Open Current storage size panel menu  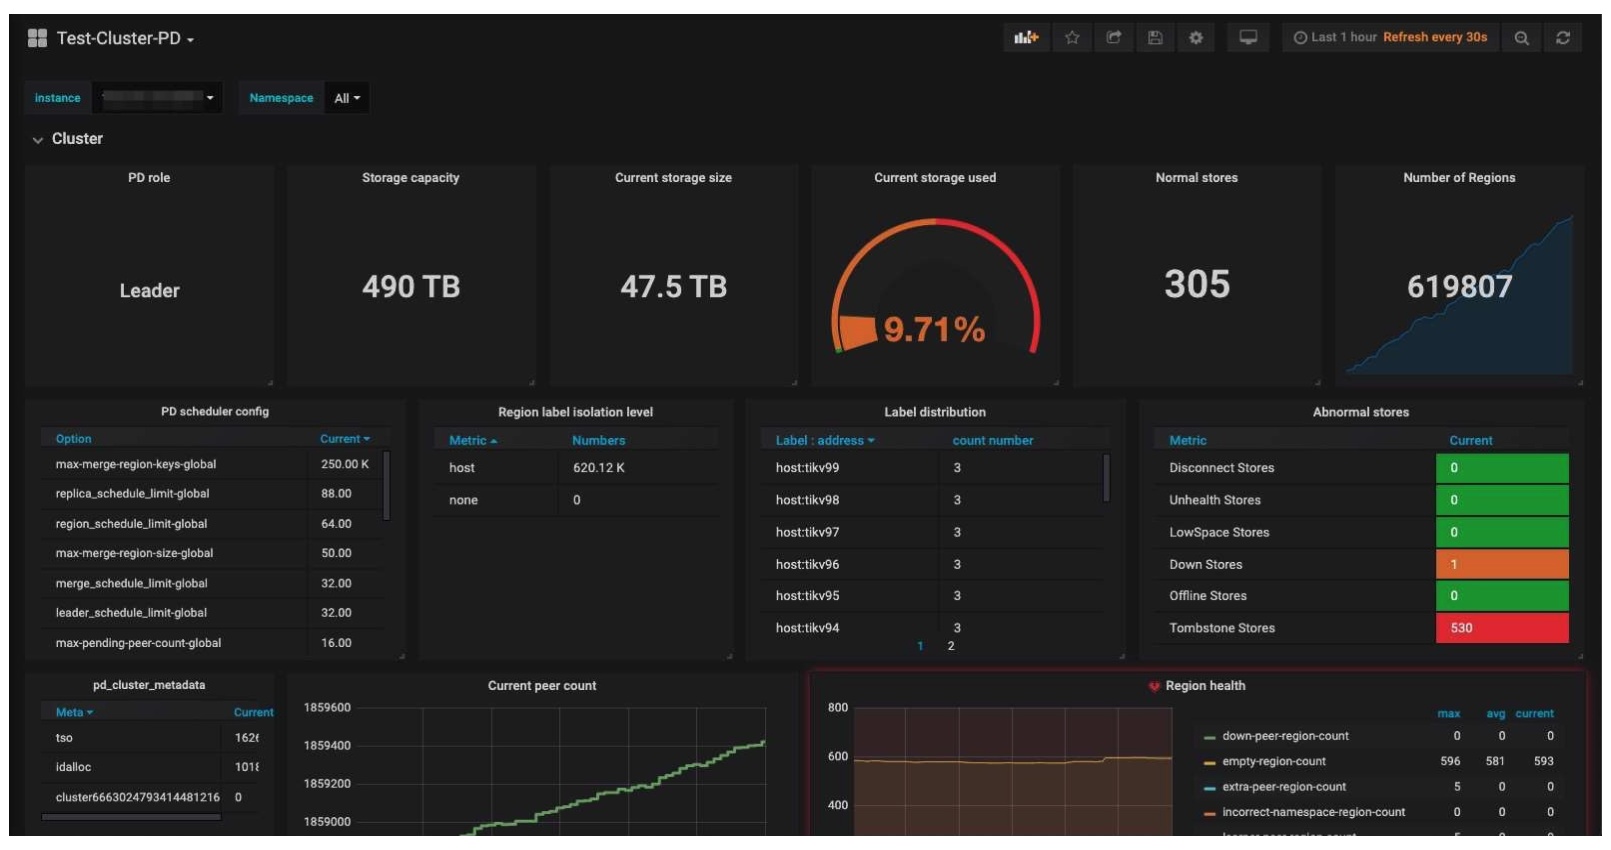click(x=673, y=178)
